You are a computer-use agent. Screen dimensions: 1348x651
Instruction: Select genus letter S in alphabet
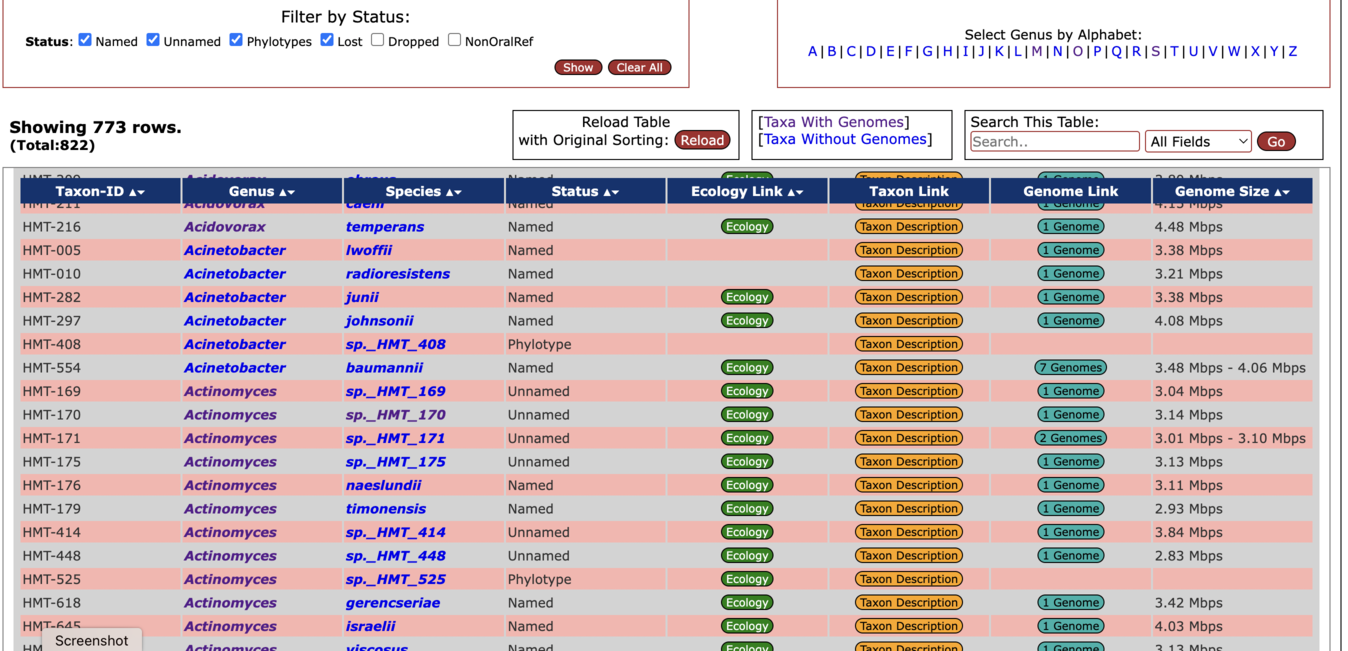[1155, 51]
